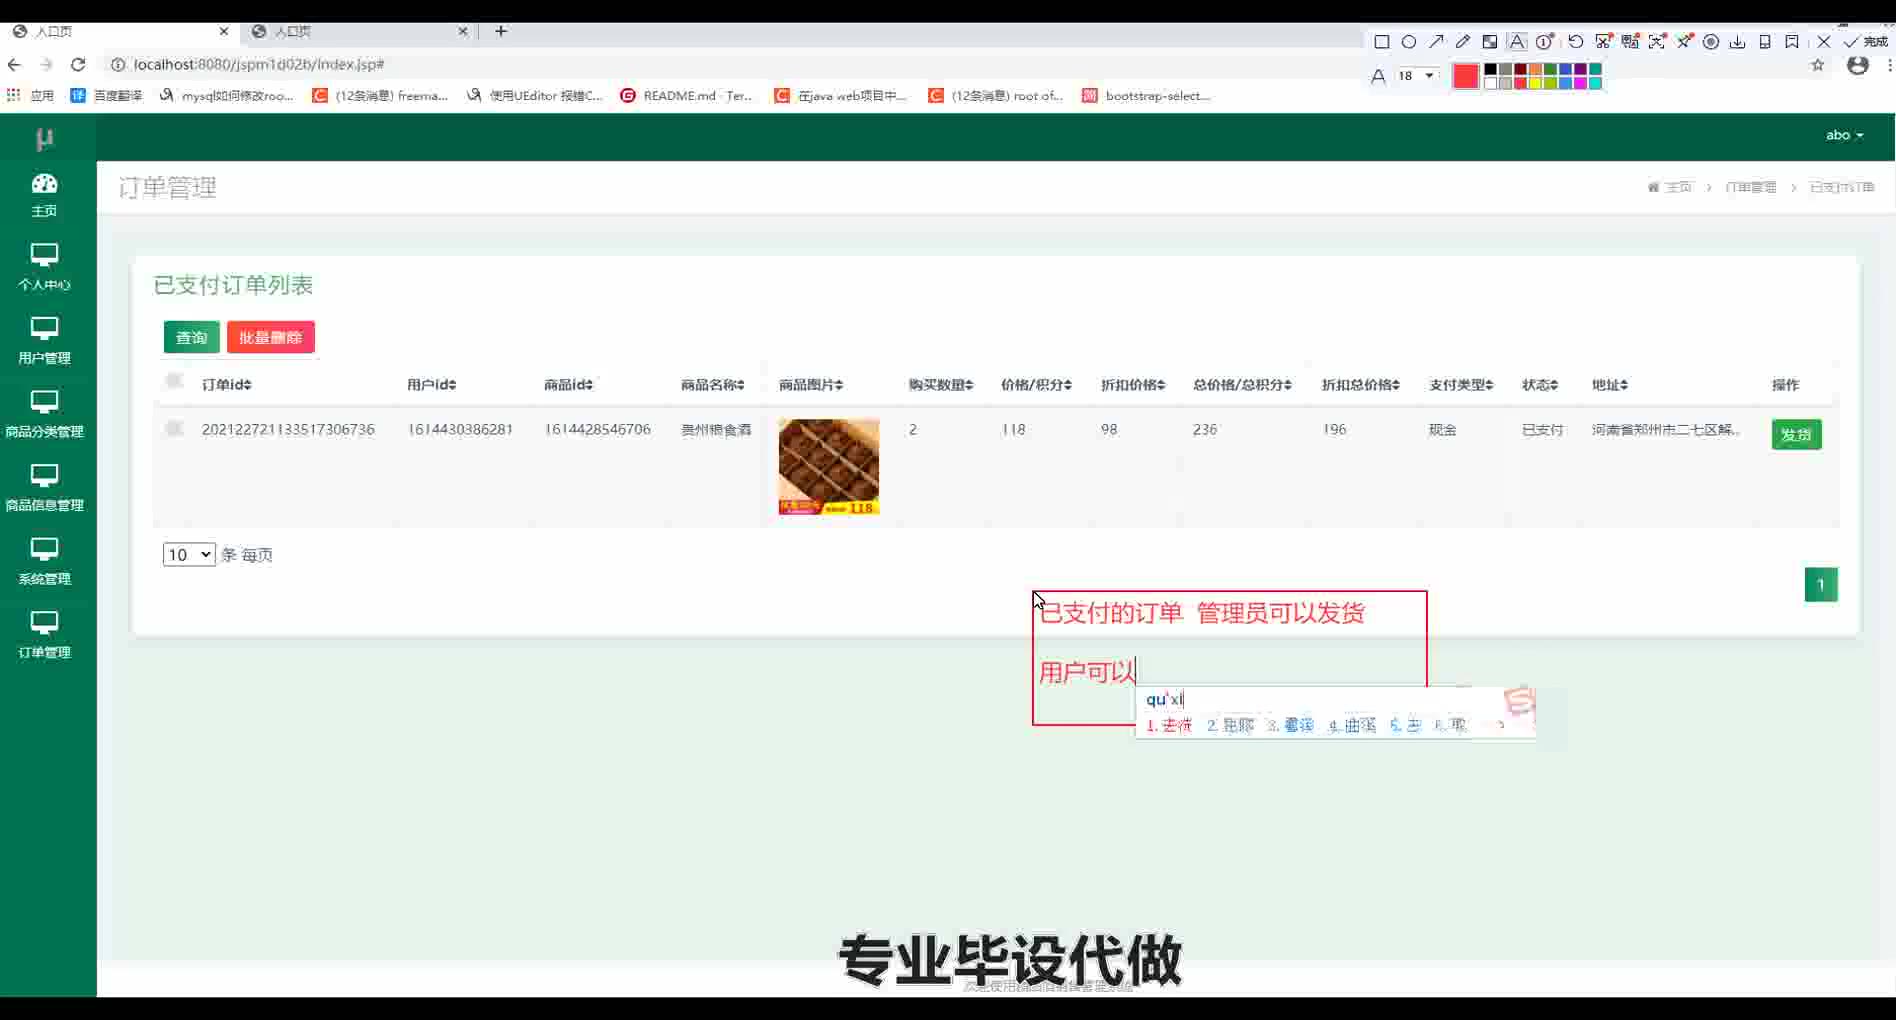
Task: Sort the table by 支付类型
Action: point(1460,385)
